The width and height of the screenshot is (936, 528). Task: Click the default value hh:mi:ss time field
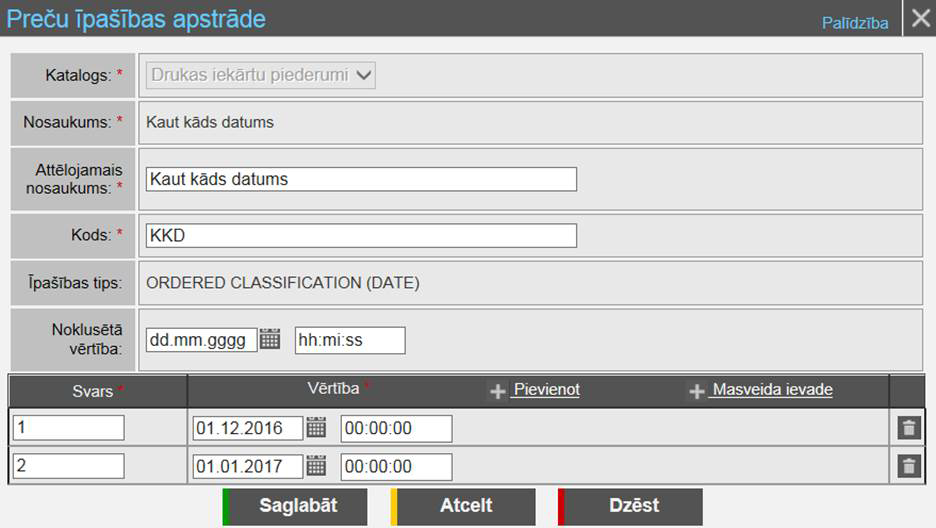pos(350,340)
